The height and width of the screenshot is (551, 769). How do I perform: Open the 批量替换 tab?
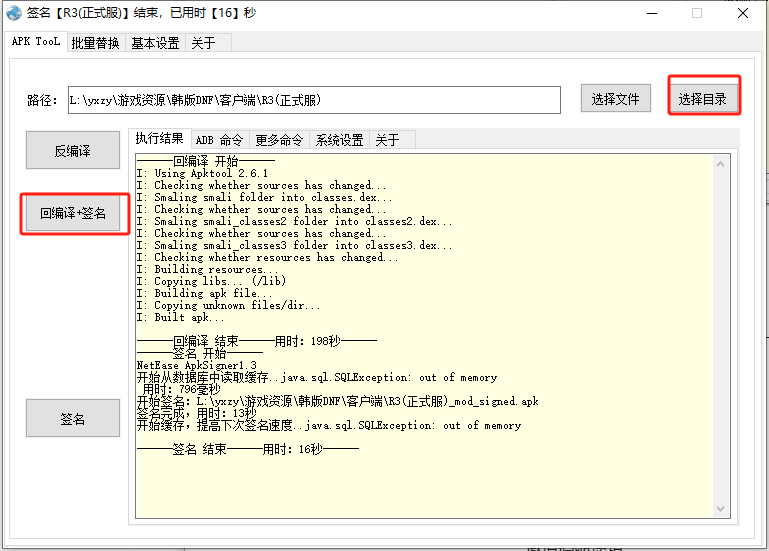(x=96, y=43)
